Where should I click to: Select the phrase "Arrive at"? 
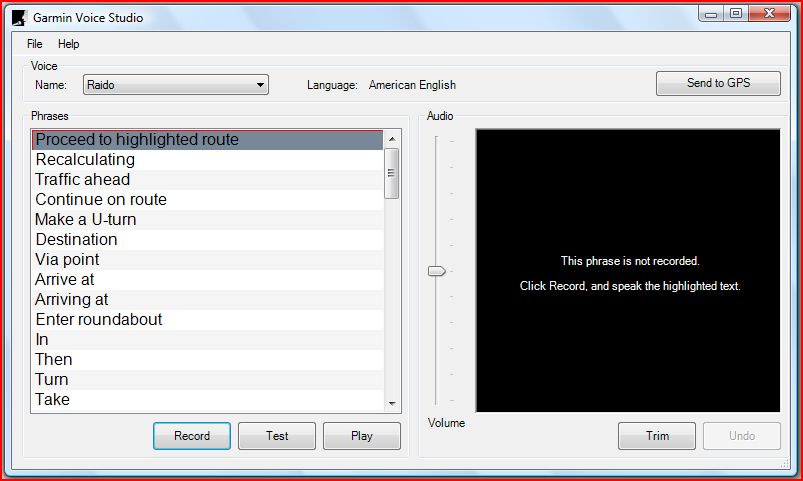pyautogui.click(x=207, y=280)
